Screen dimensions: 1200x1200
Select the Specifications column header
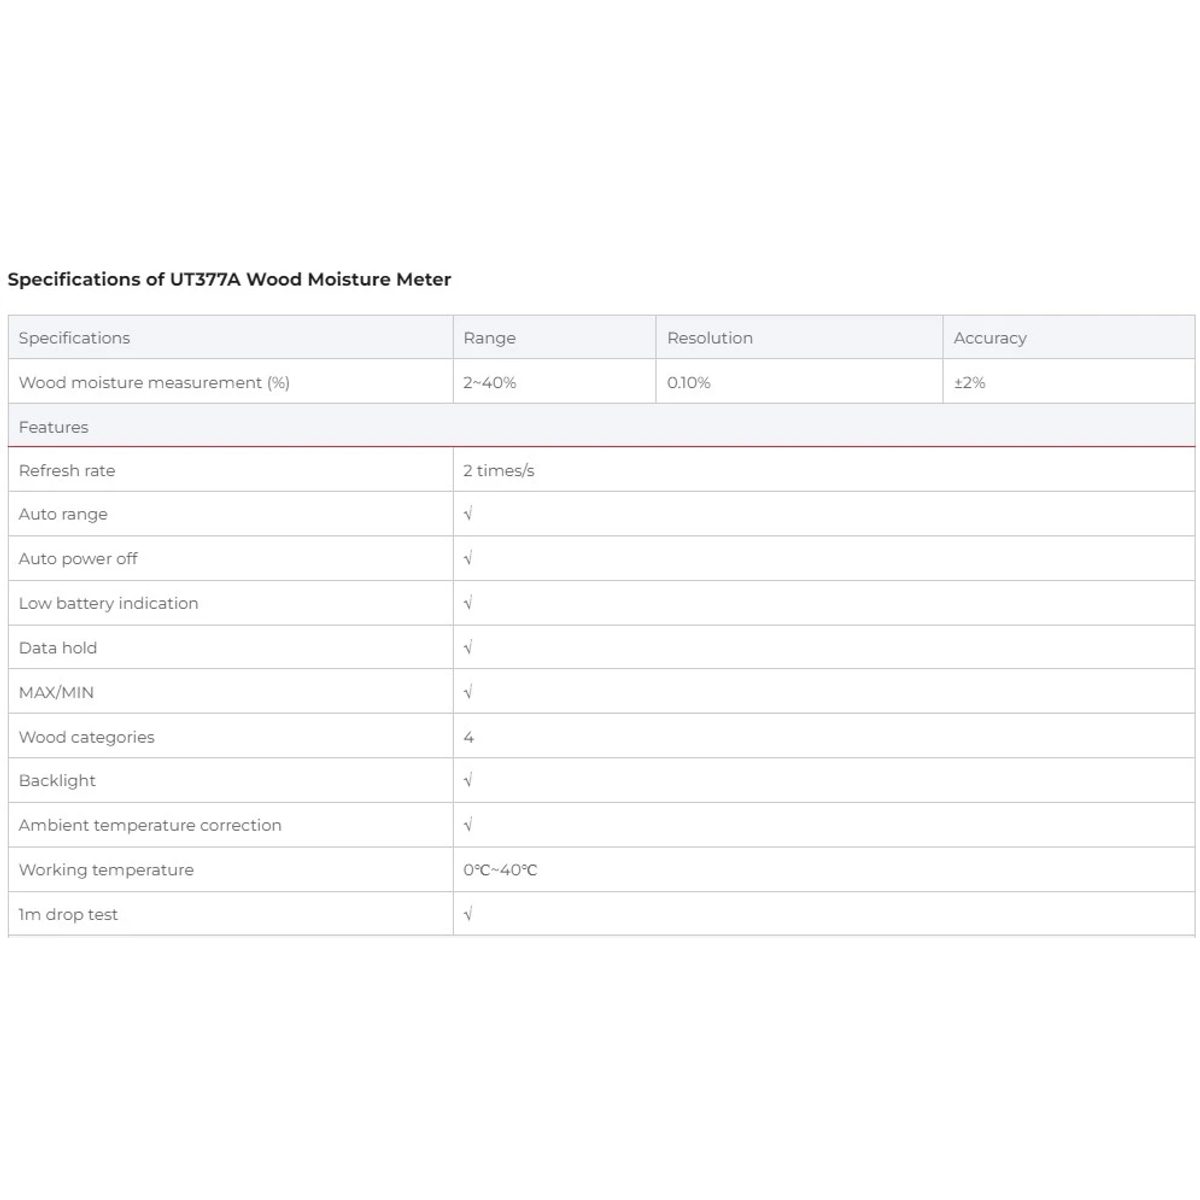click(74, 338)
